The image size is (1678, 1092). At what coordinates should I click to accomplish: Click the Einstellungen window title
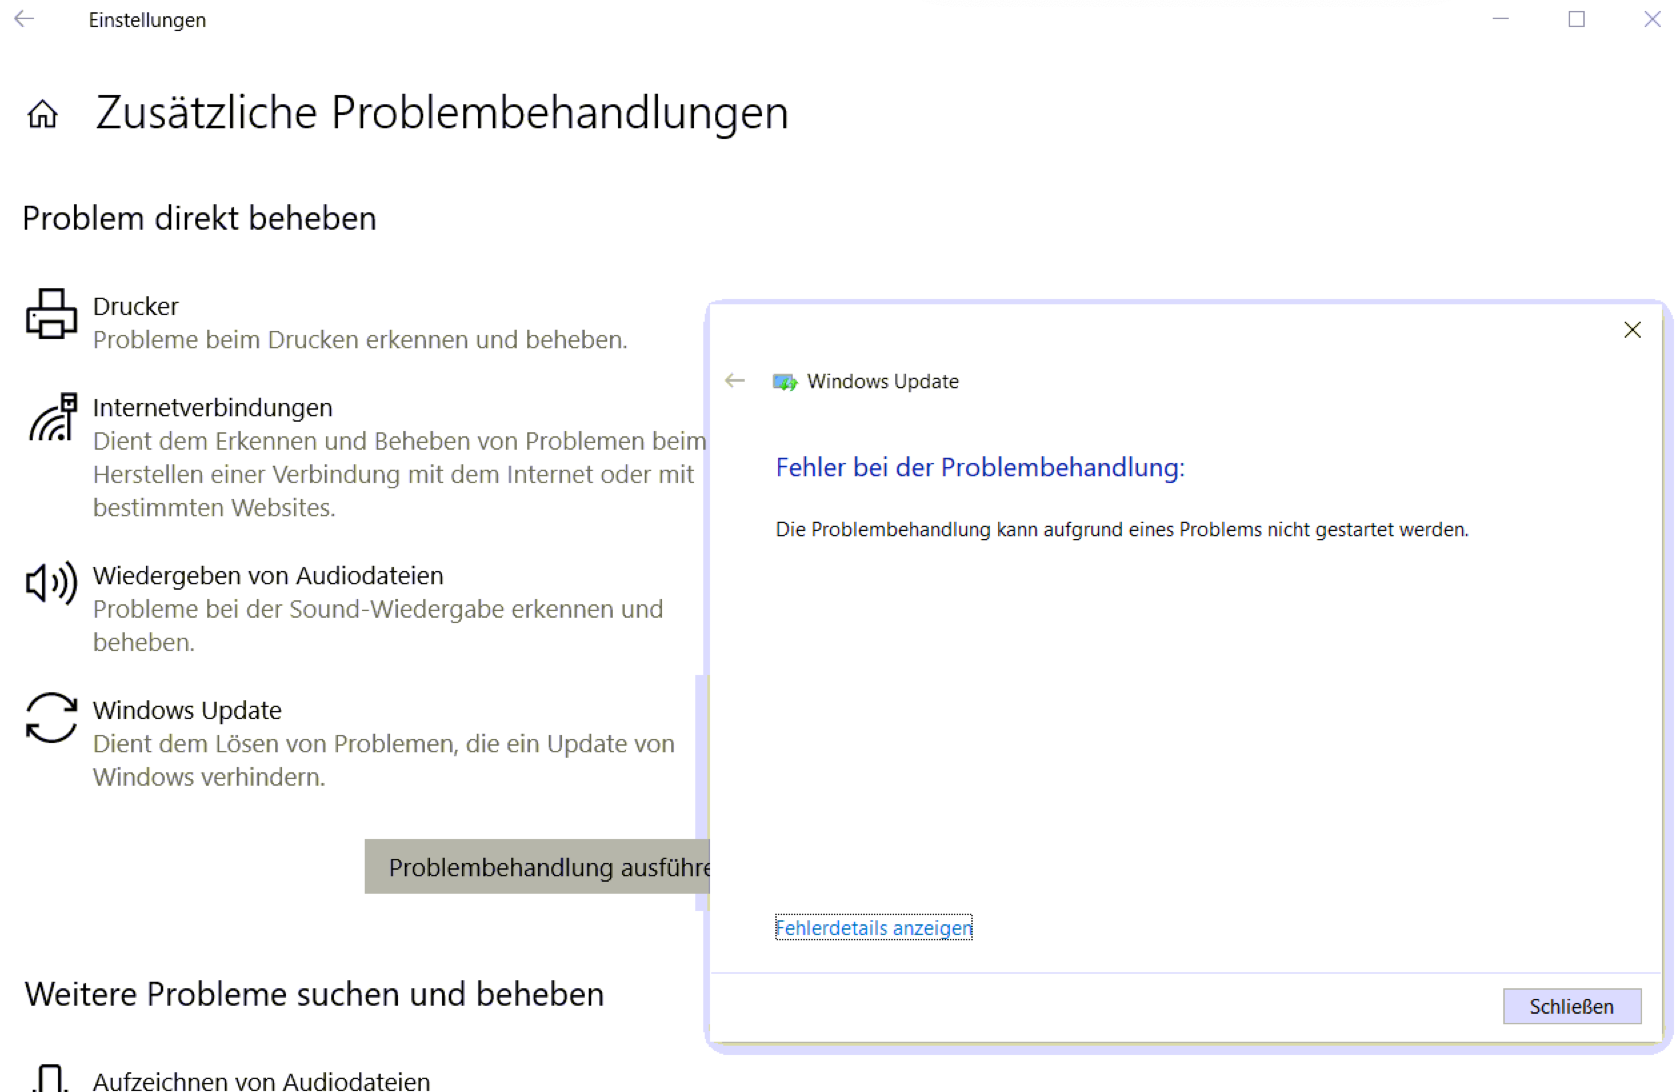147,20
